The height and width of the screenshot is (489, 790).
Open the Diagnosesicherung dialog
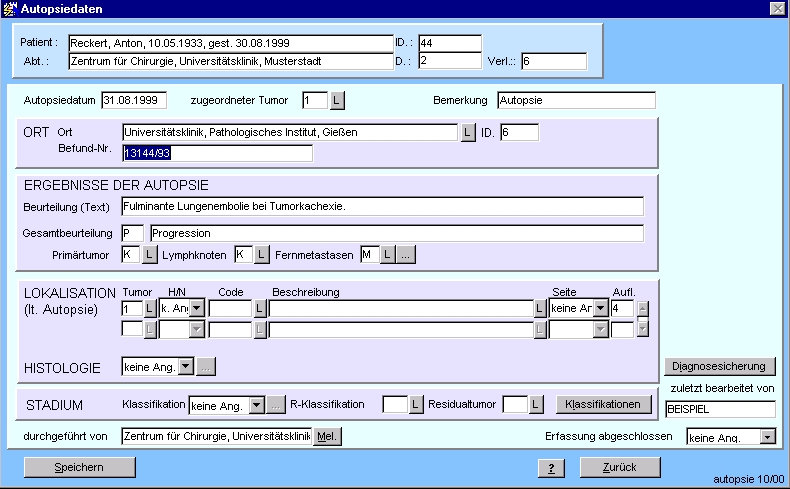720,366
